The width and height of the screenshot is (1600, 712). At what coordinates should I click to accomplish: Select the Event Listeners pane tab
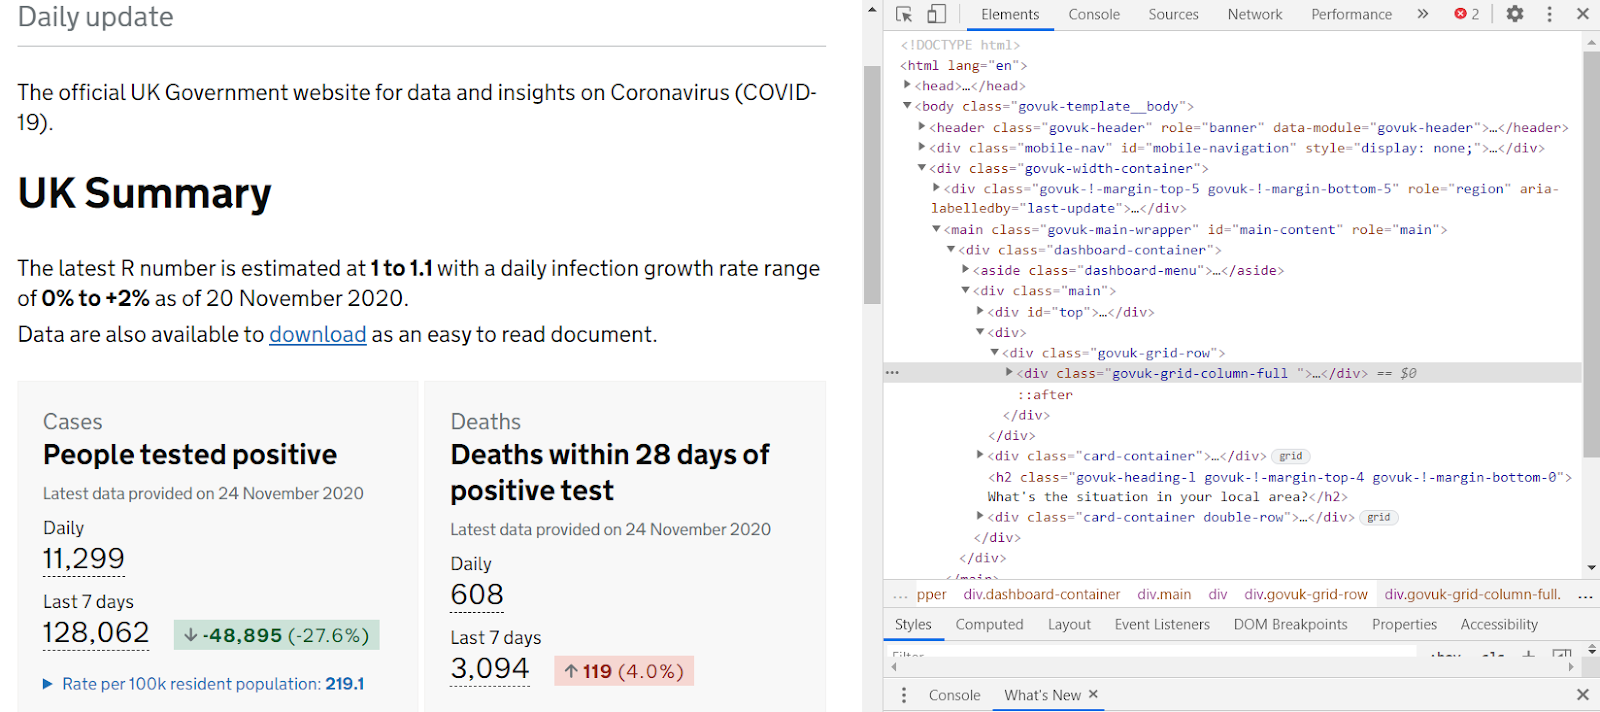coord(1162,624)
